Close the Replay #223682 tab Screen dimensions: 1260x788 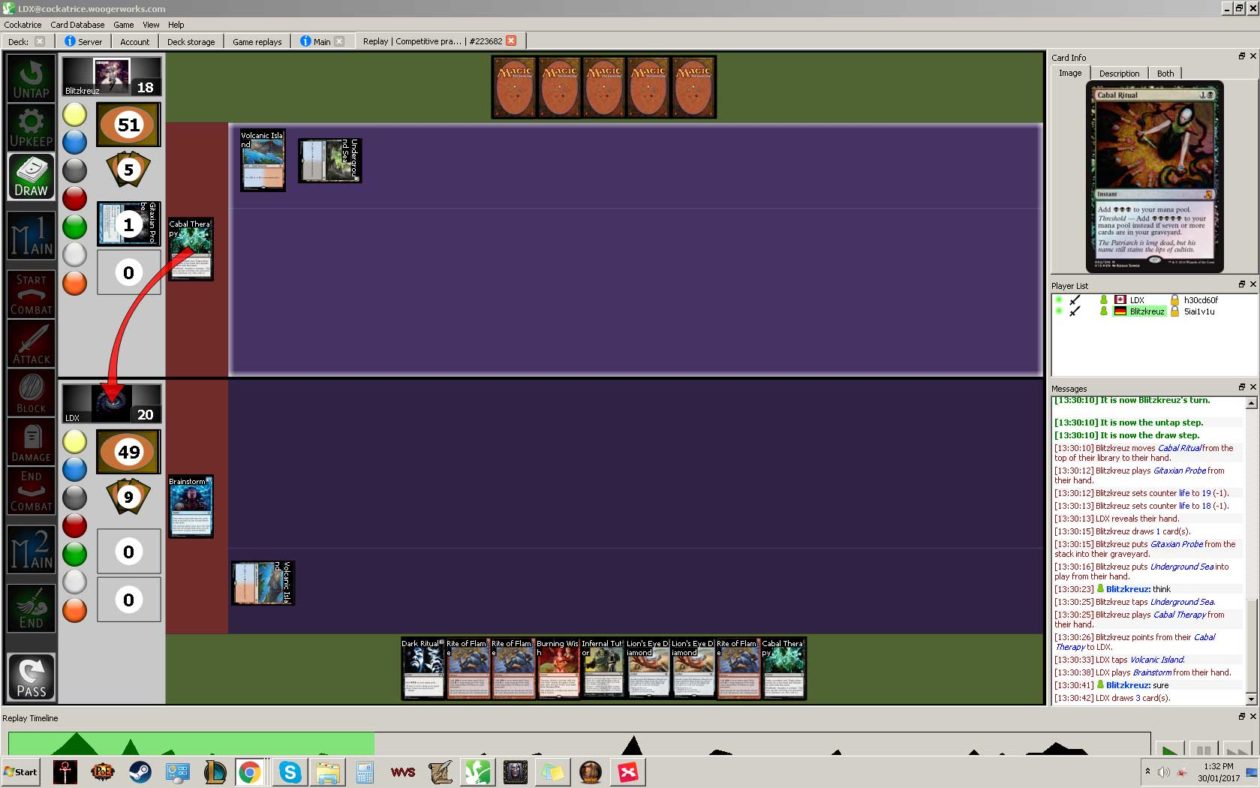[x=511, y=41]
